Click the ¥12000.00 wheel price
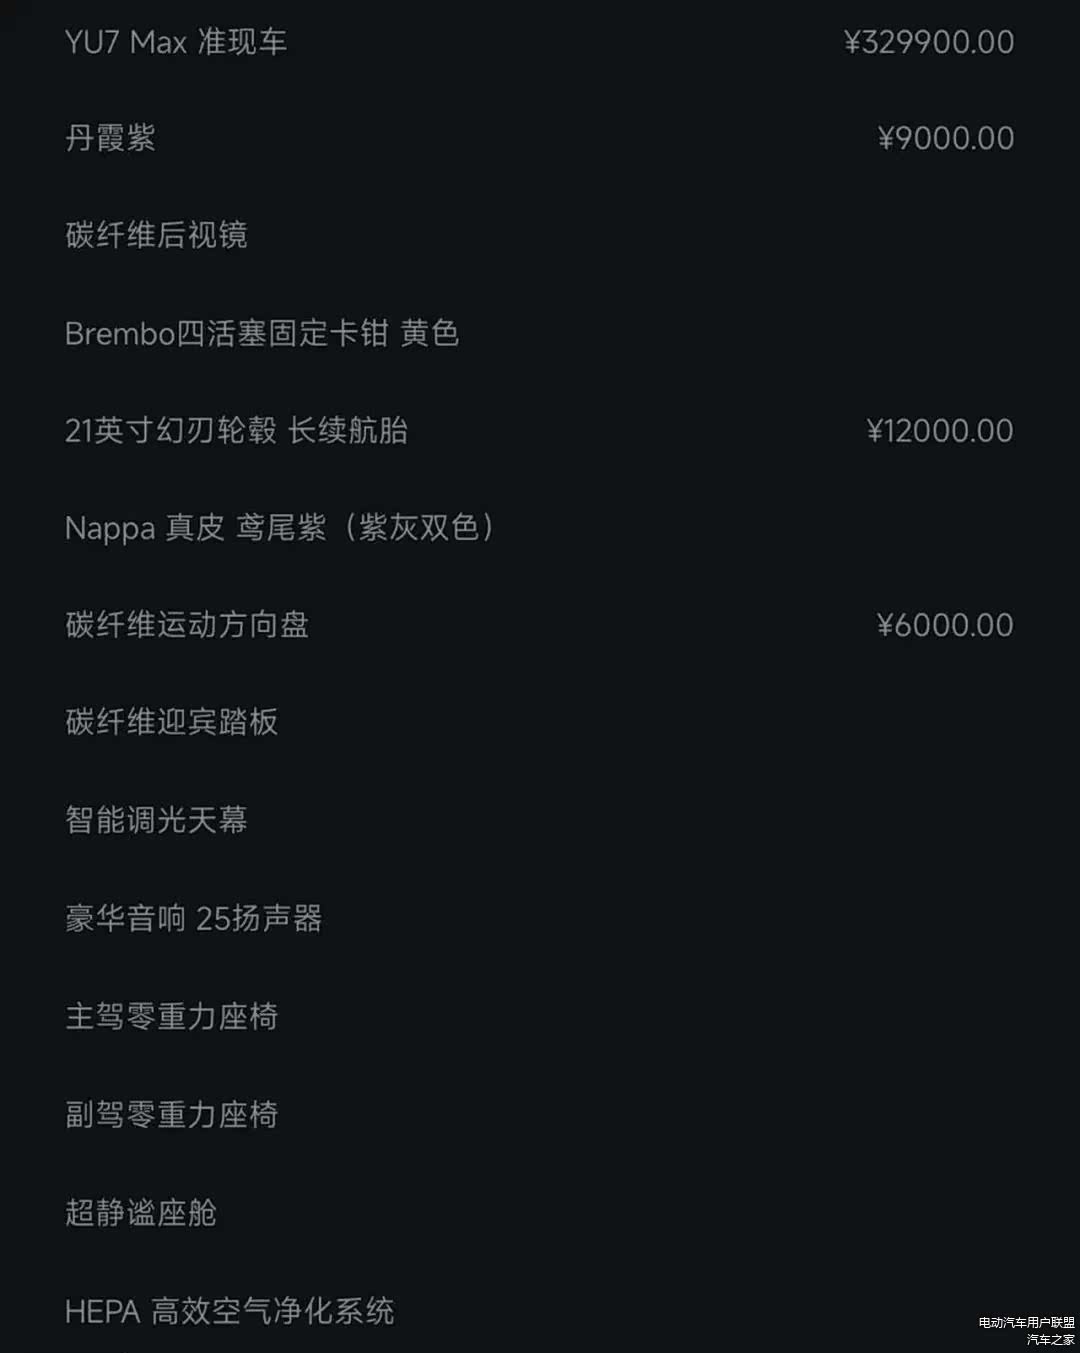This screenshot has height=1353, width=1080. click(939, 430)
